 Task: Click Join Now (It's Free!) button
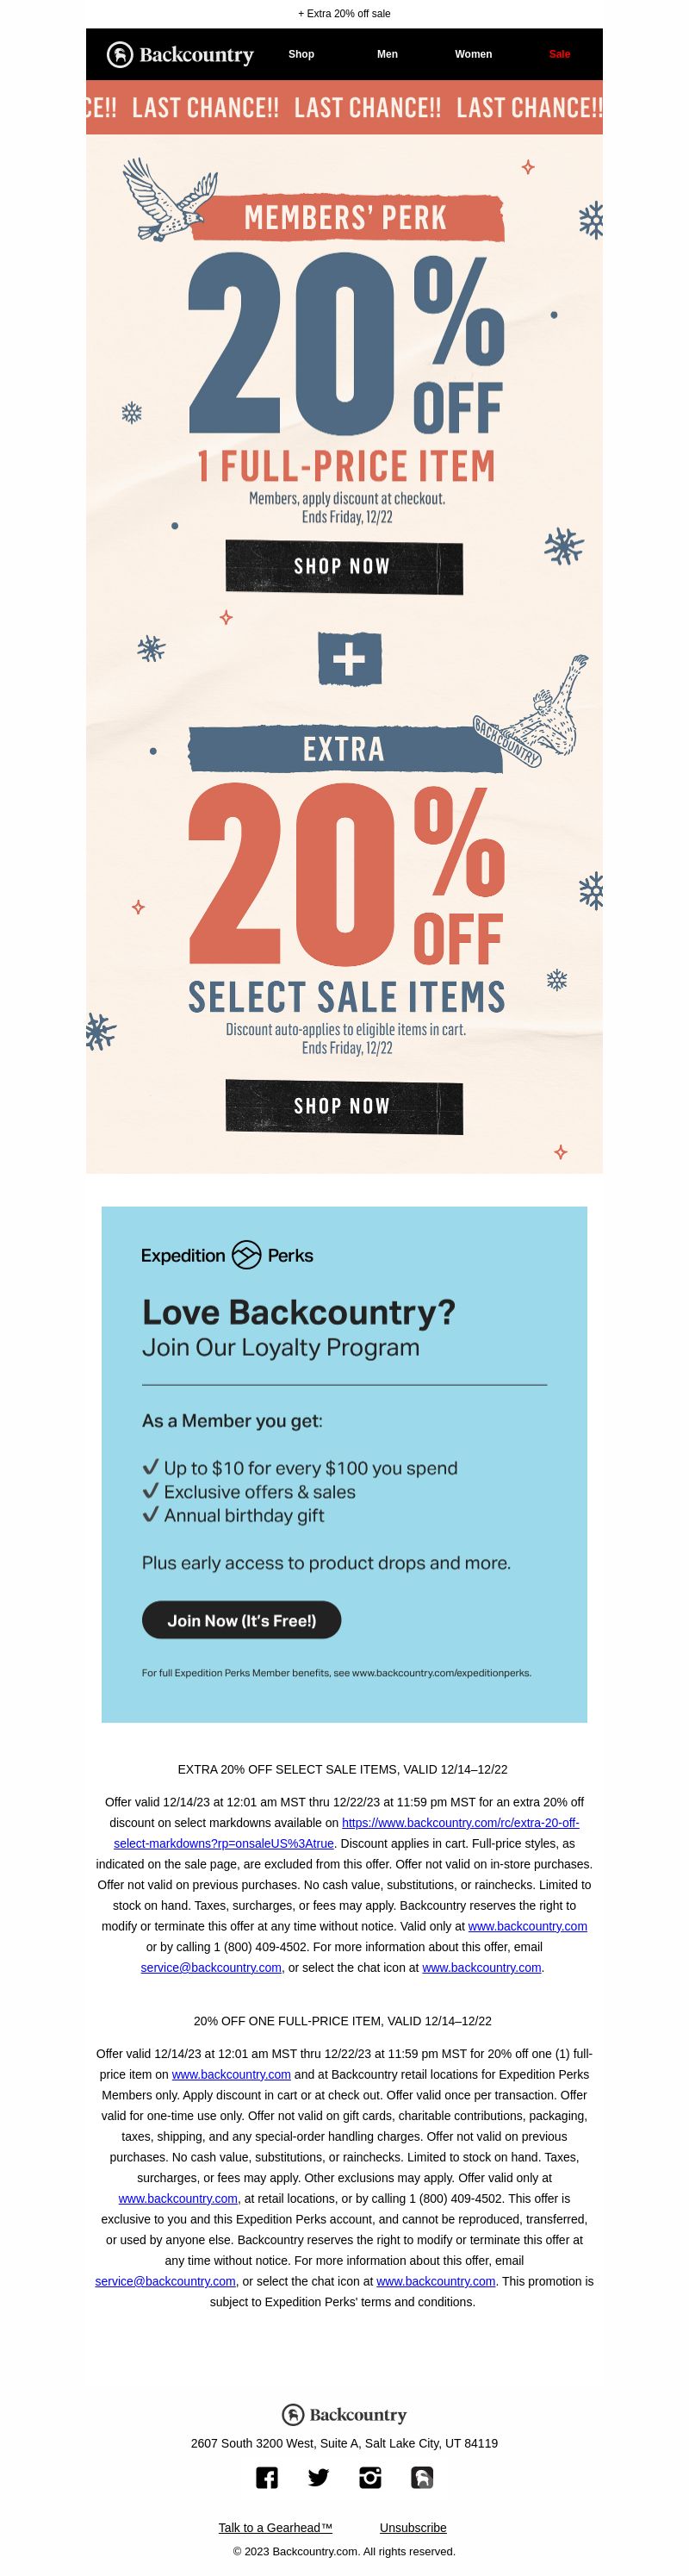point(241,1620)
